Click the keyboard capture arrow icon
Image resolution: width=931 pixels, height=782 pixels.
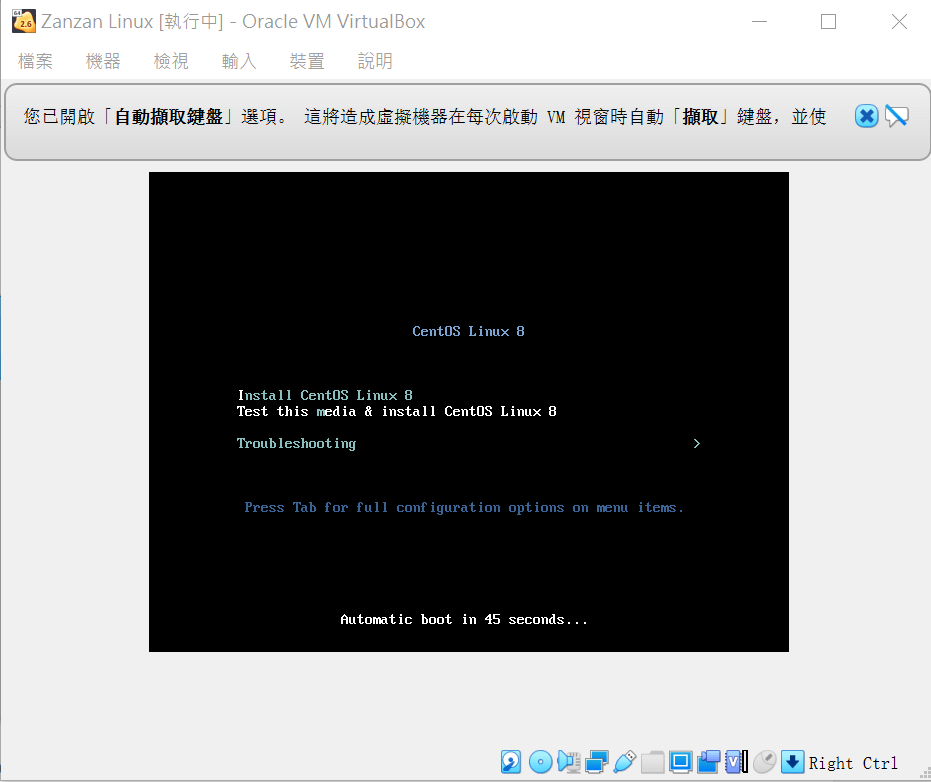point(792,762)
